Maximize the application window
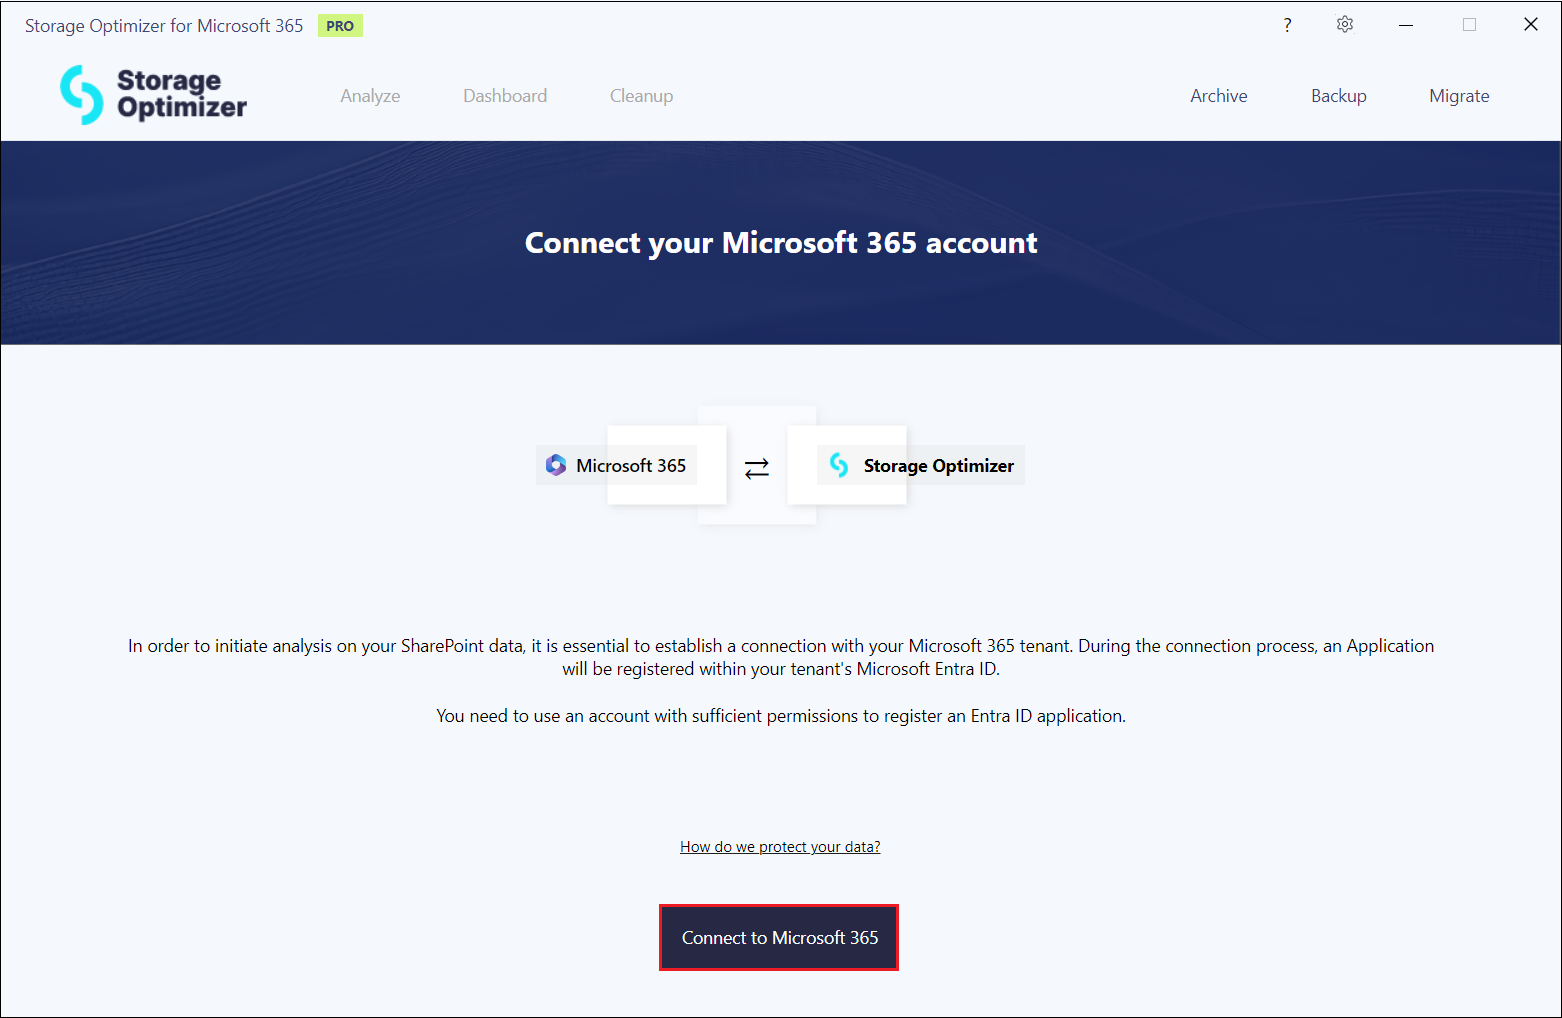 tap(1469, 25)
